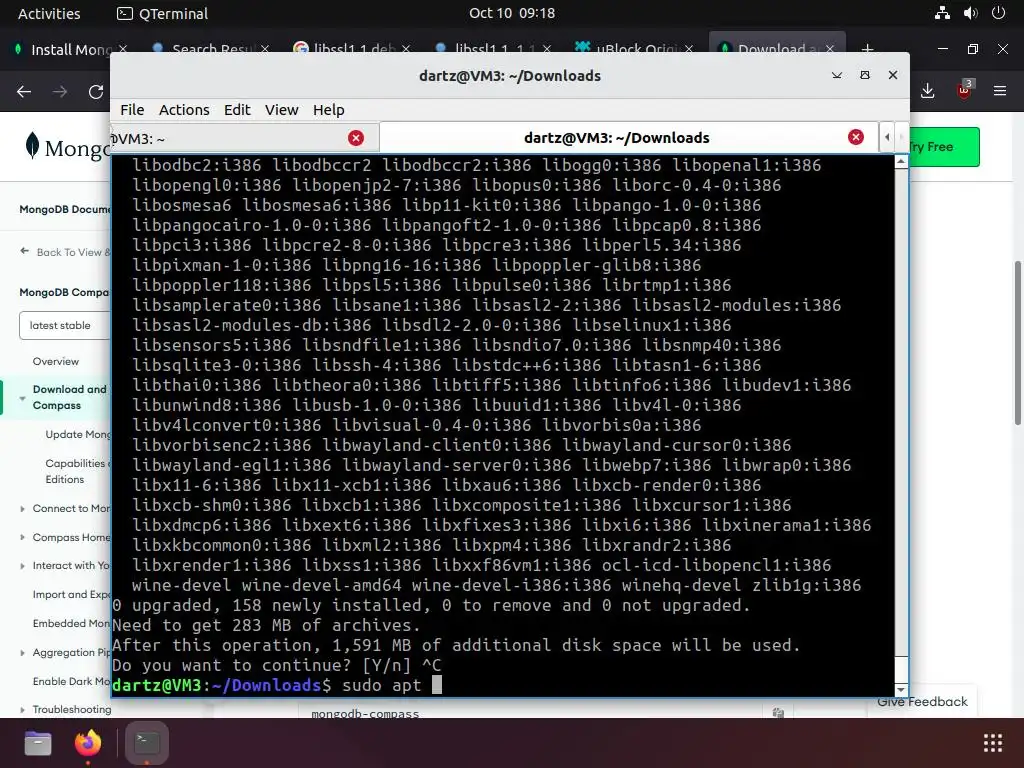This screenshot has width=1024, height=768.
Task: Close the ~/Downloads terminal tab with red X
Action: (x=856, y=137)
